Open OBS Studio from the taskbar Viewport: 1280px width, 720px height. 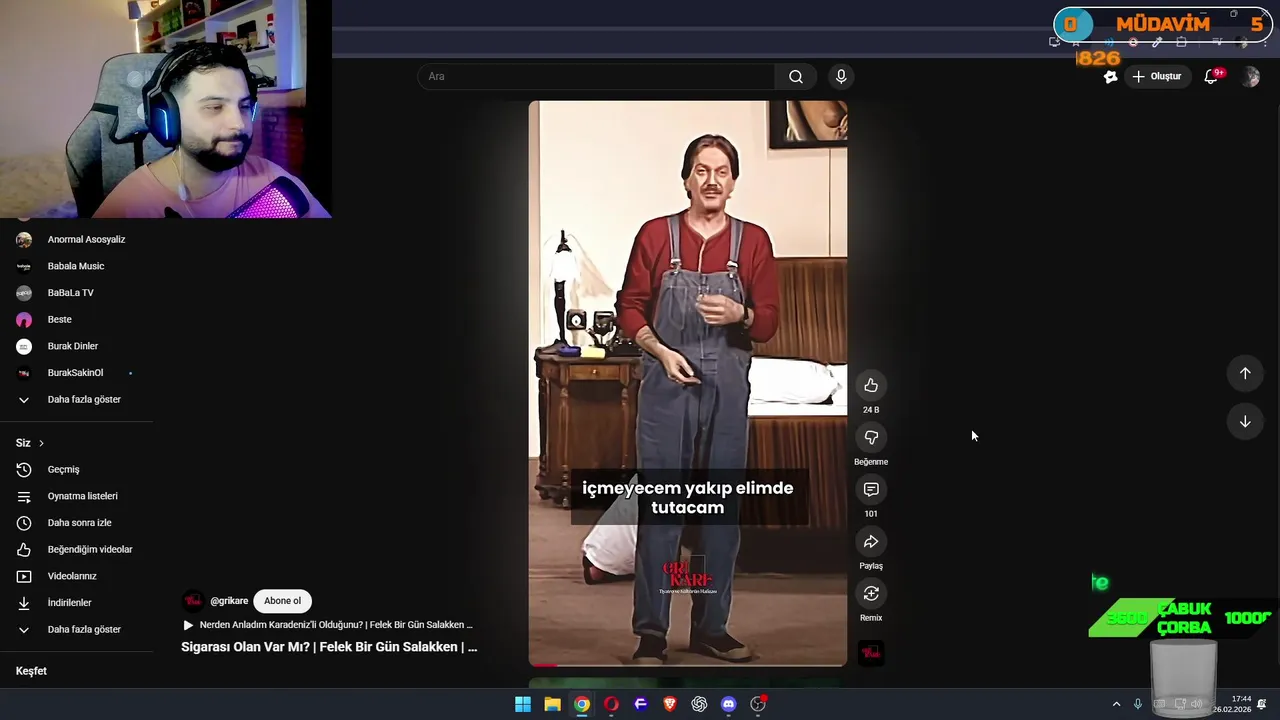(758, 704)
